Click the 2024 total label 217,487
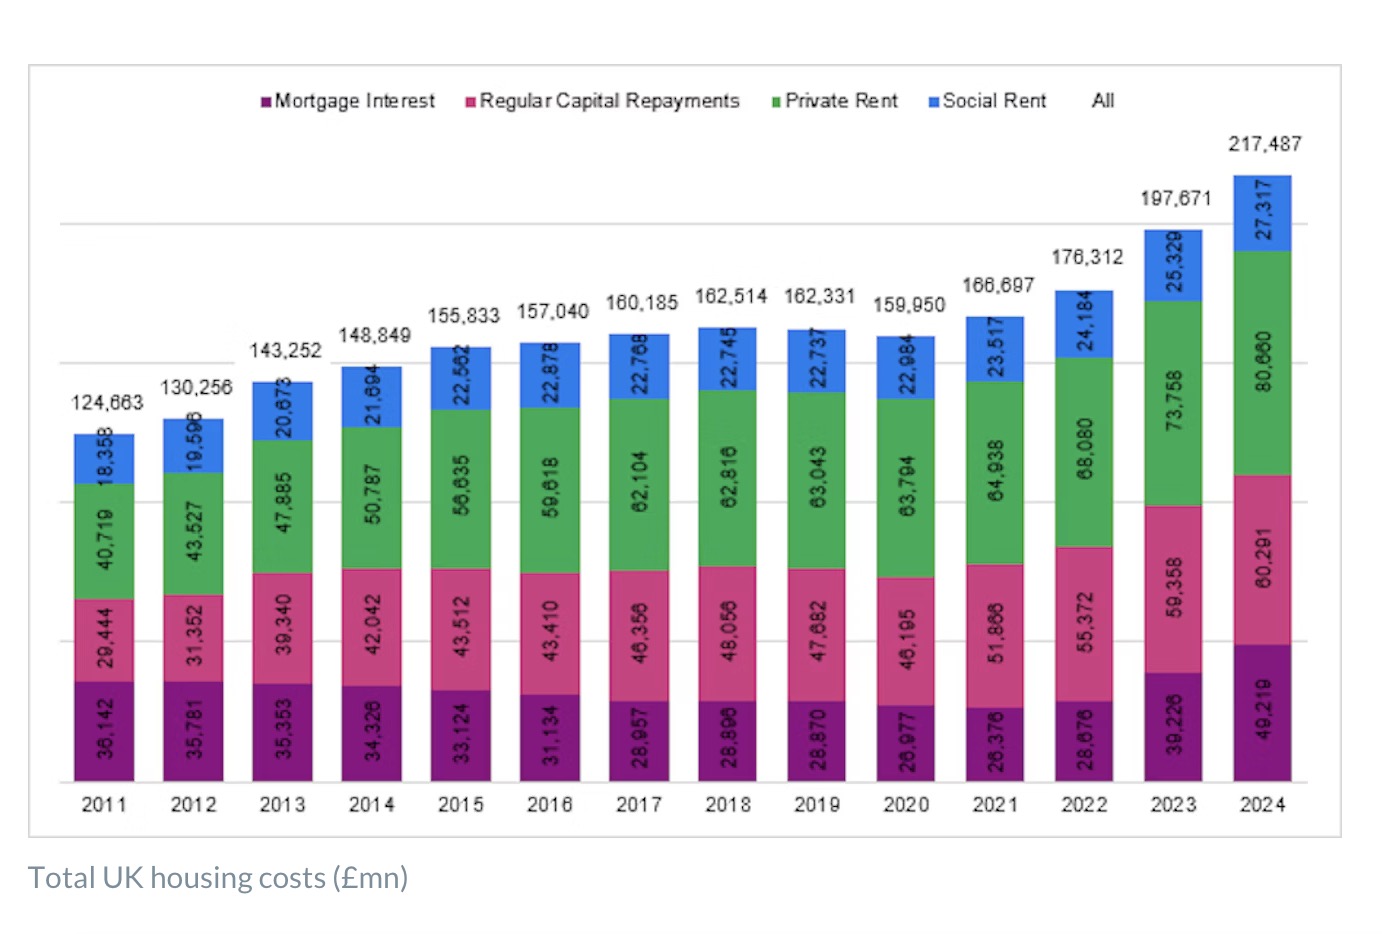 click(x=1265, y=144)
